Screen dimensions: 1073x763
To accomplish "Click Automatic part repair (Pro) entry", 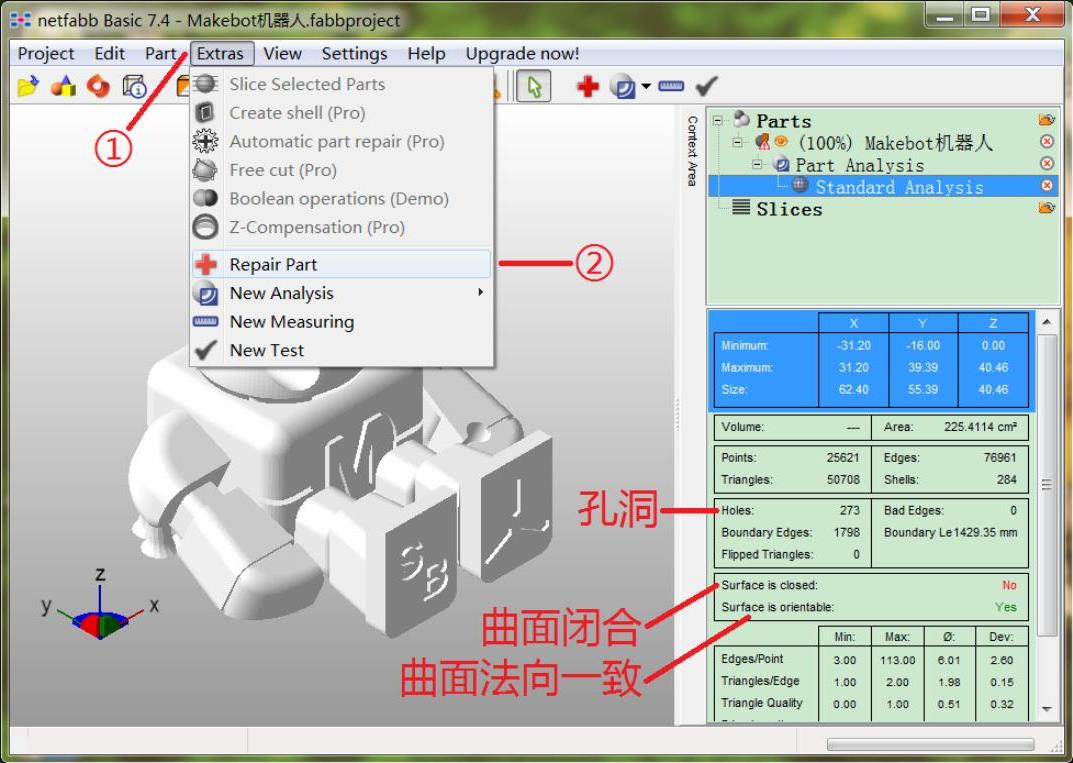I will [x=341, y=142].
